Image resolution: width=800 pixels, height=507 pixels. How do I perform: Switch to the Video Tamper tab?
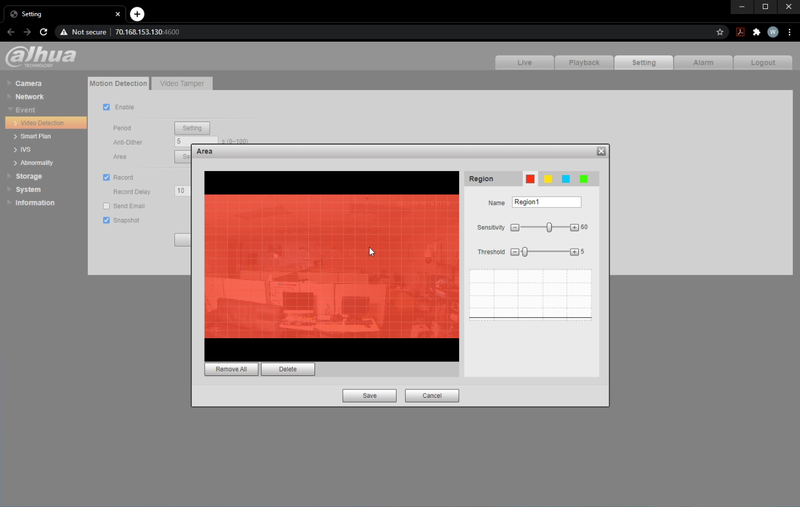[183, 83]
